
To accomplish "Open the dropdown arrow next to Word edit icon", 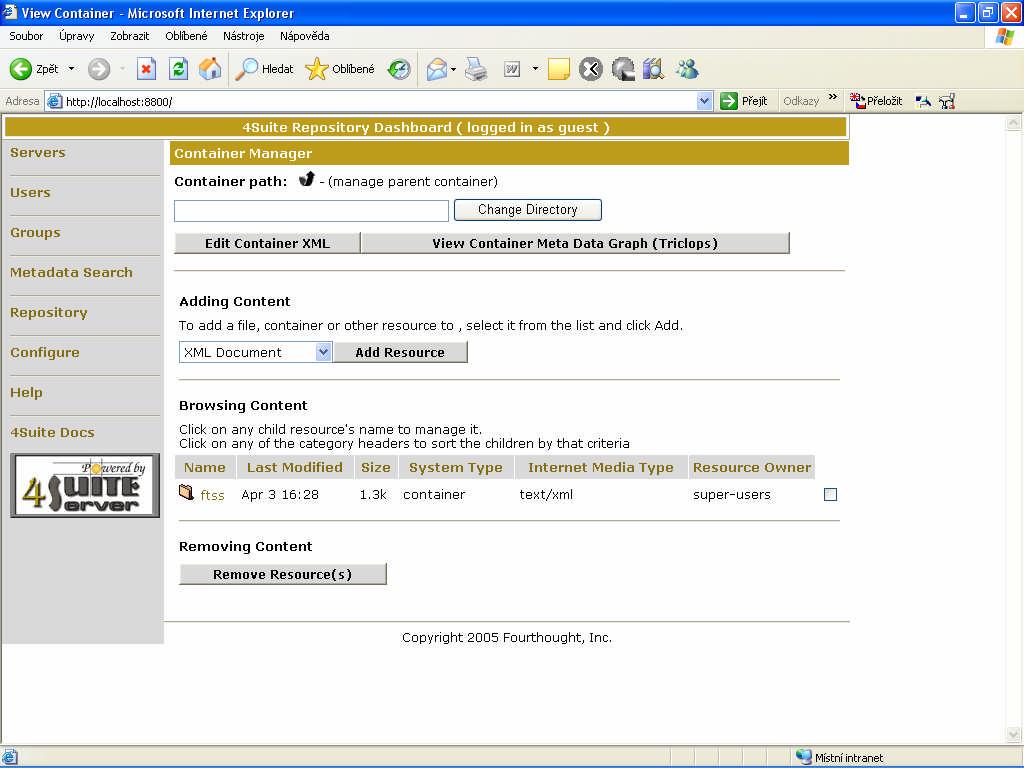I will [536, 69].
